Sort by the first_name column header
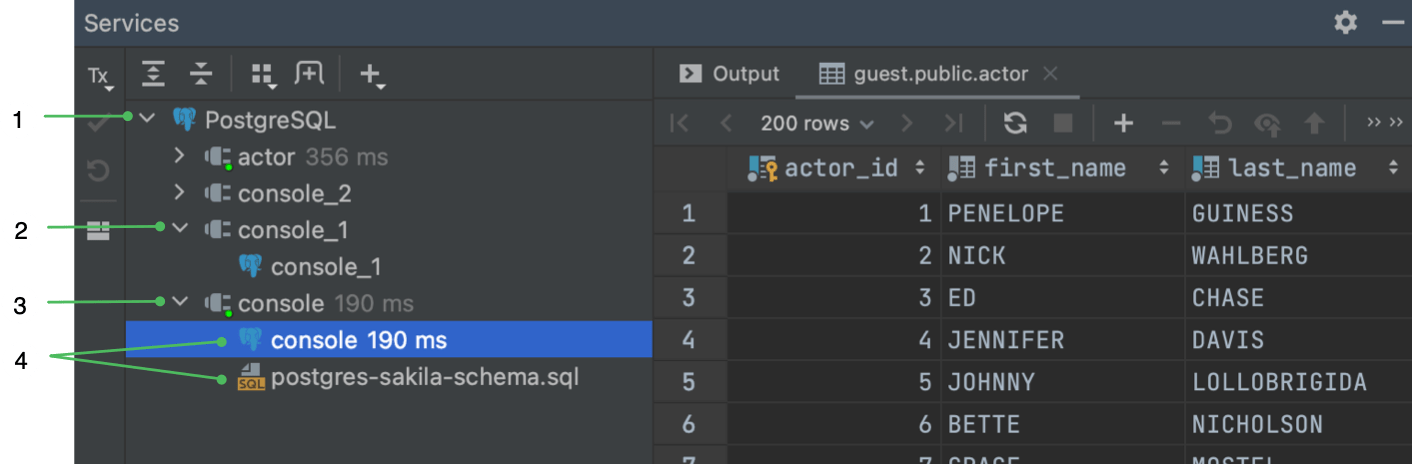This screenshot has width=1412, height=464. coord(1054,169)
